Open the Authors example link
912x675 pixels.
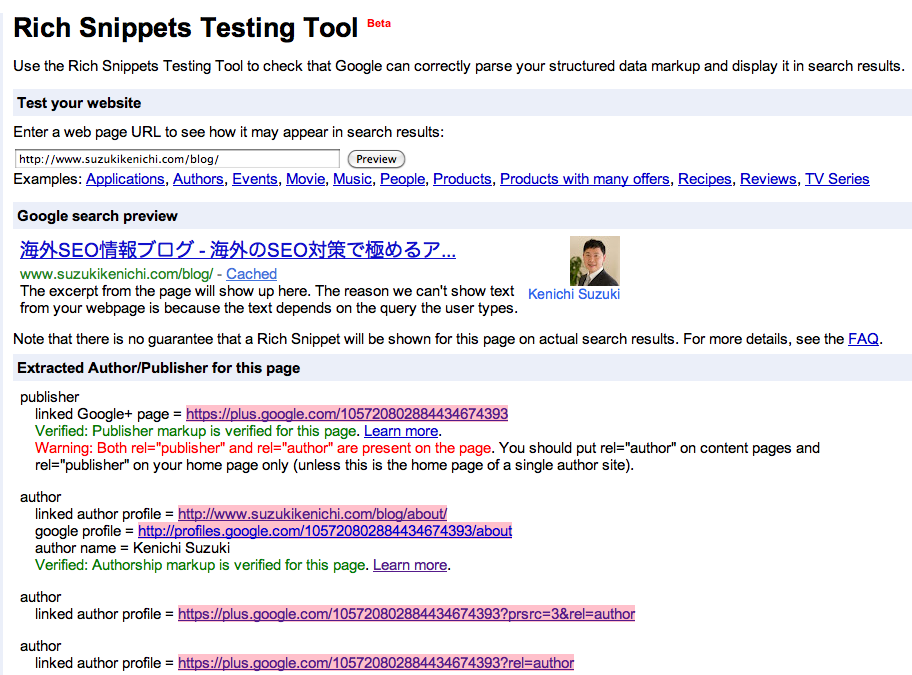(198, 179)
